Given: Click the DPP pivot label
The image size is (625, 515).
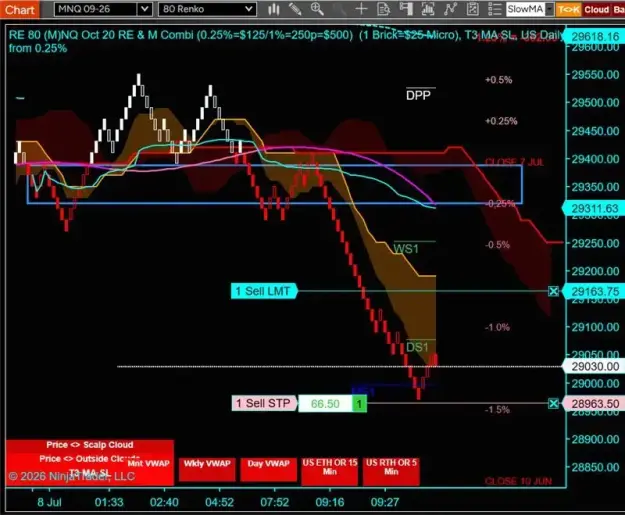Looking at the screenshot, I should 419,95.
